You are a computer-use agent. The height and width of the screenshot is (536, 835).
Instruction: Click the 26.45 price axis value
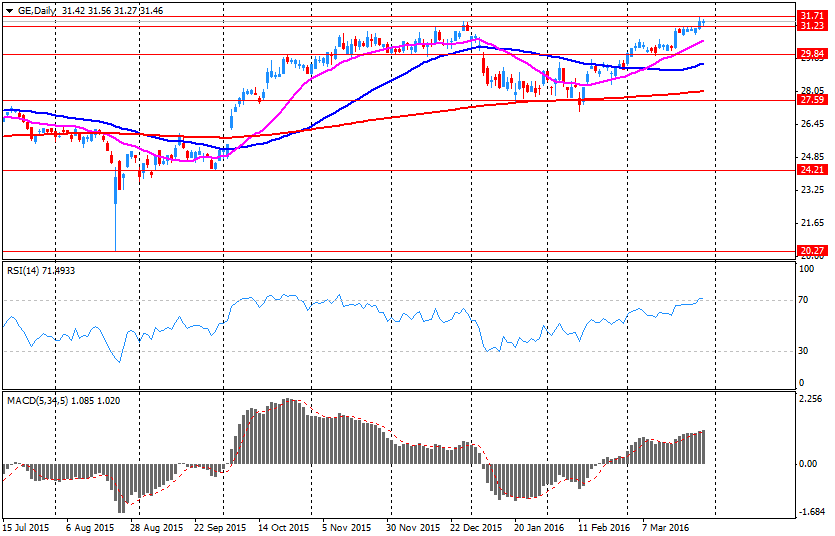[812, 124]
